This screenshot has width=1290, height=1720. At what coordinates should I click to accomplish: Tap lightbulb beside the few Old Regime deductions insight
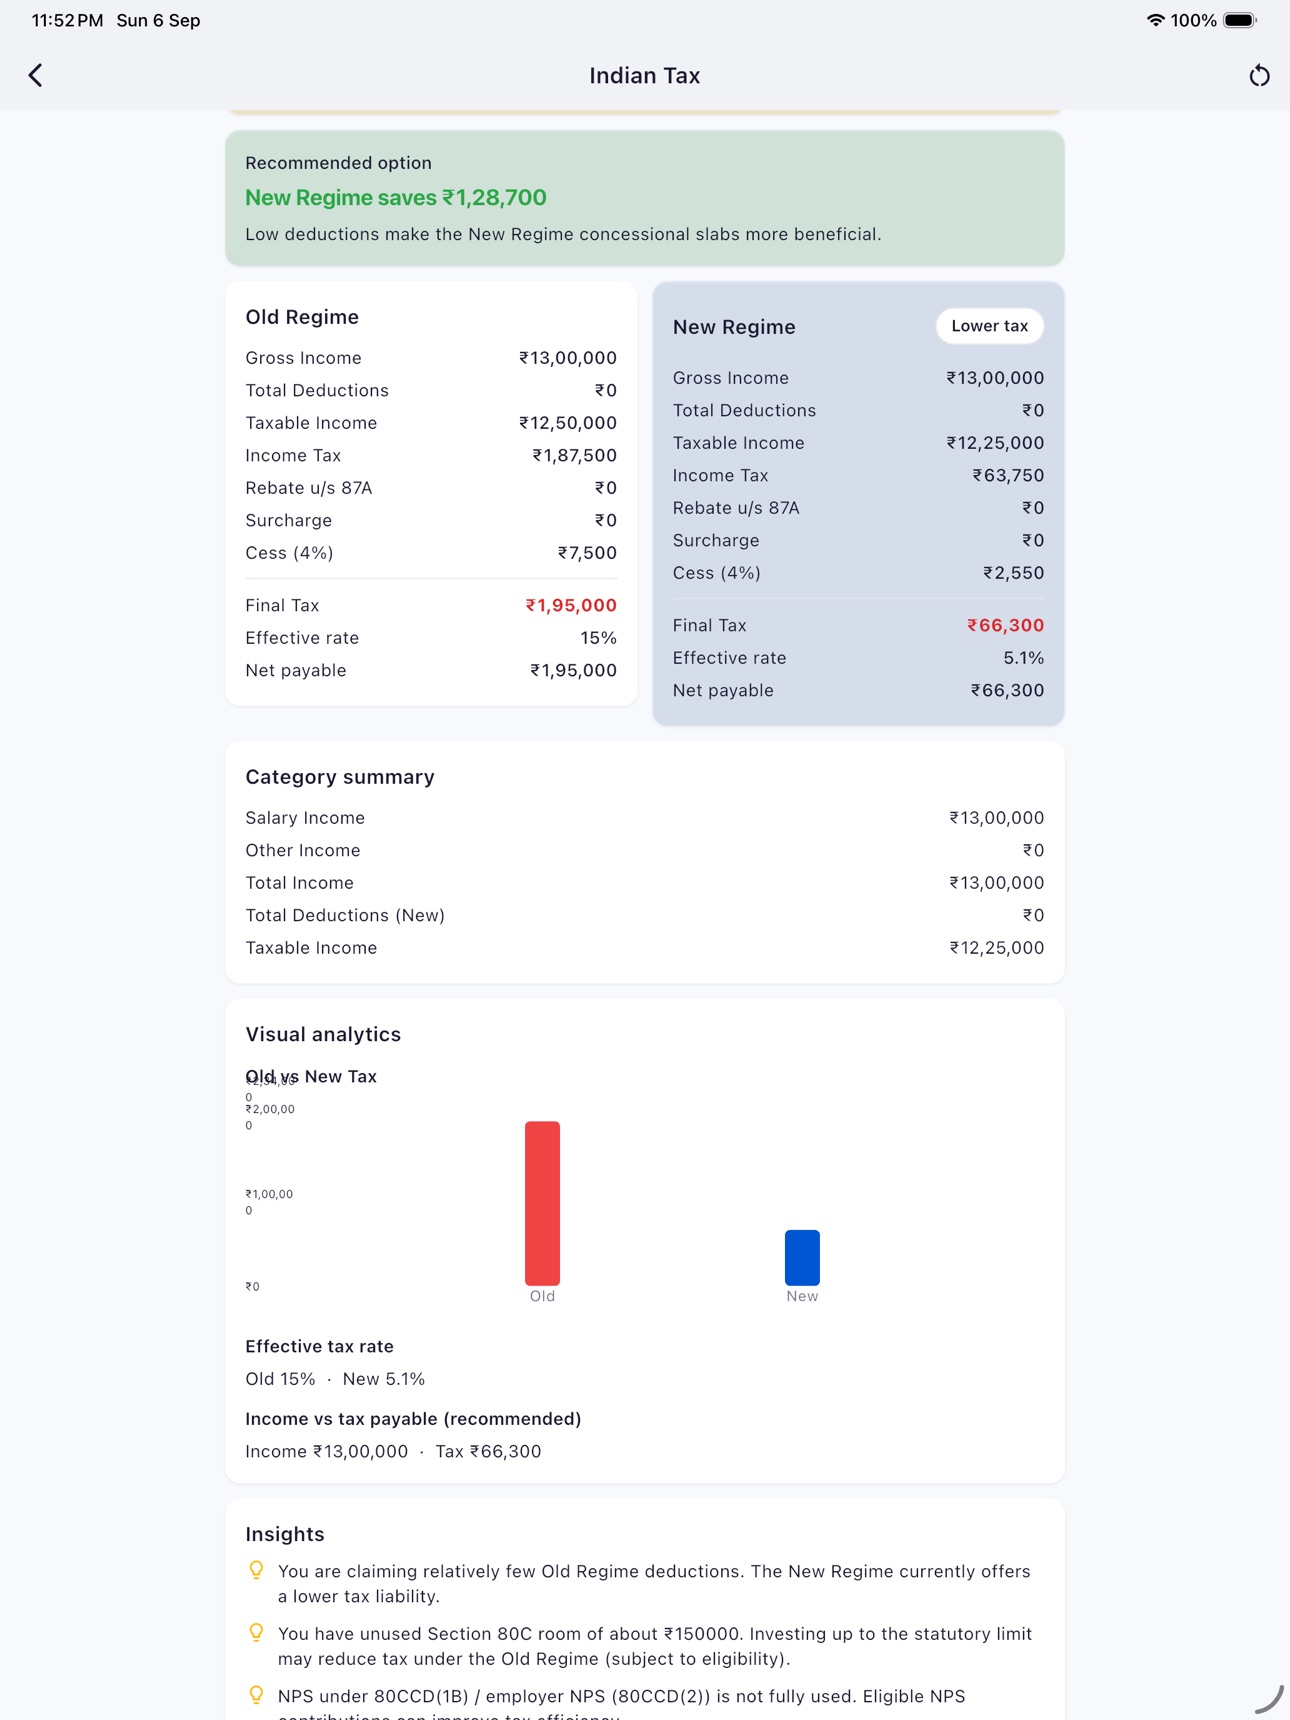coord(256,1571)
